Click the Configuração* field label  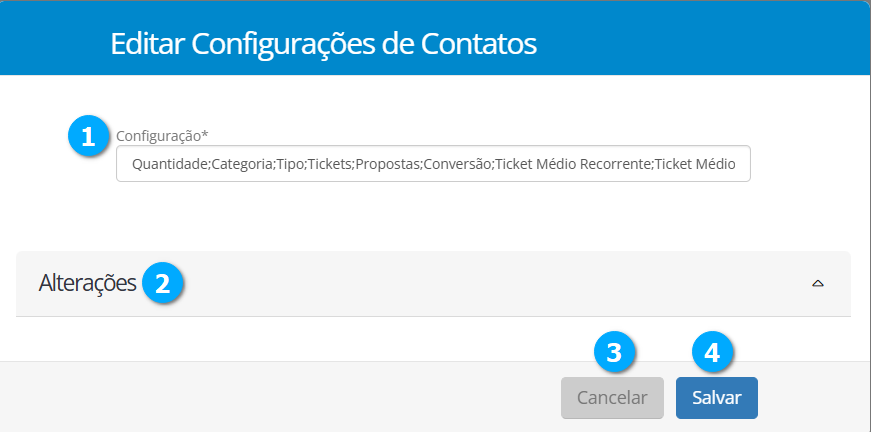point(161,134)
